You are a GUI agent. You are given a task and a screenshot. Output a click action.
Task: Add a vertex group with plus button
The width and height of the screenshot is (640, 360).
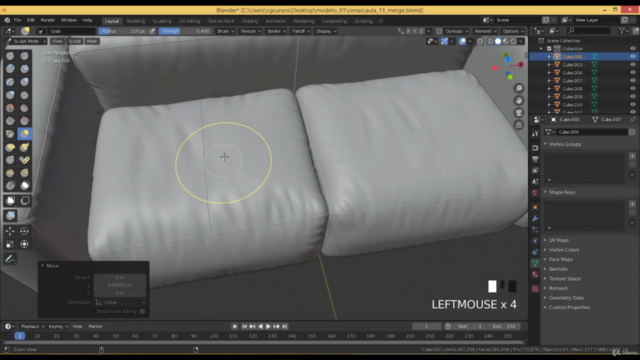(632, 156)
